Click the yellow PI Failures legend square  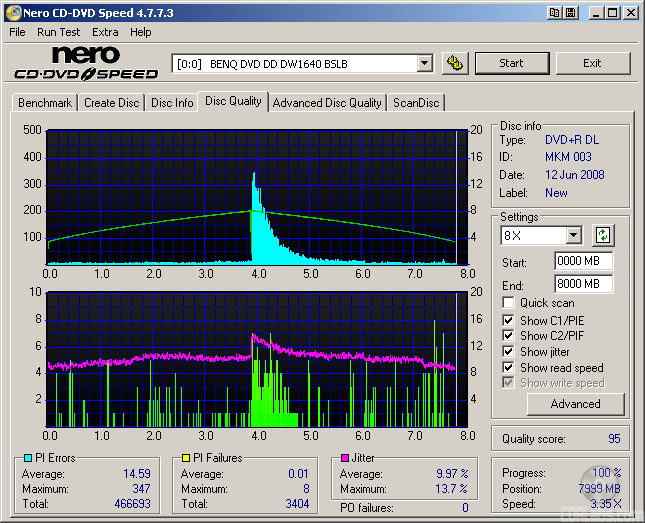(x=186, y=459)
